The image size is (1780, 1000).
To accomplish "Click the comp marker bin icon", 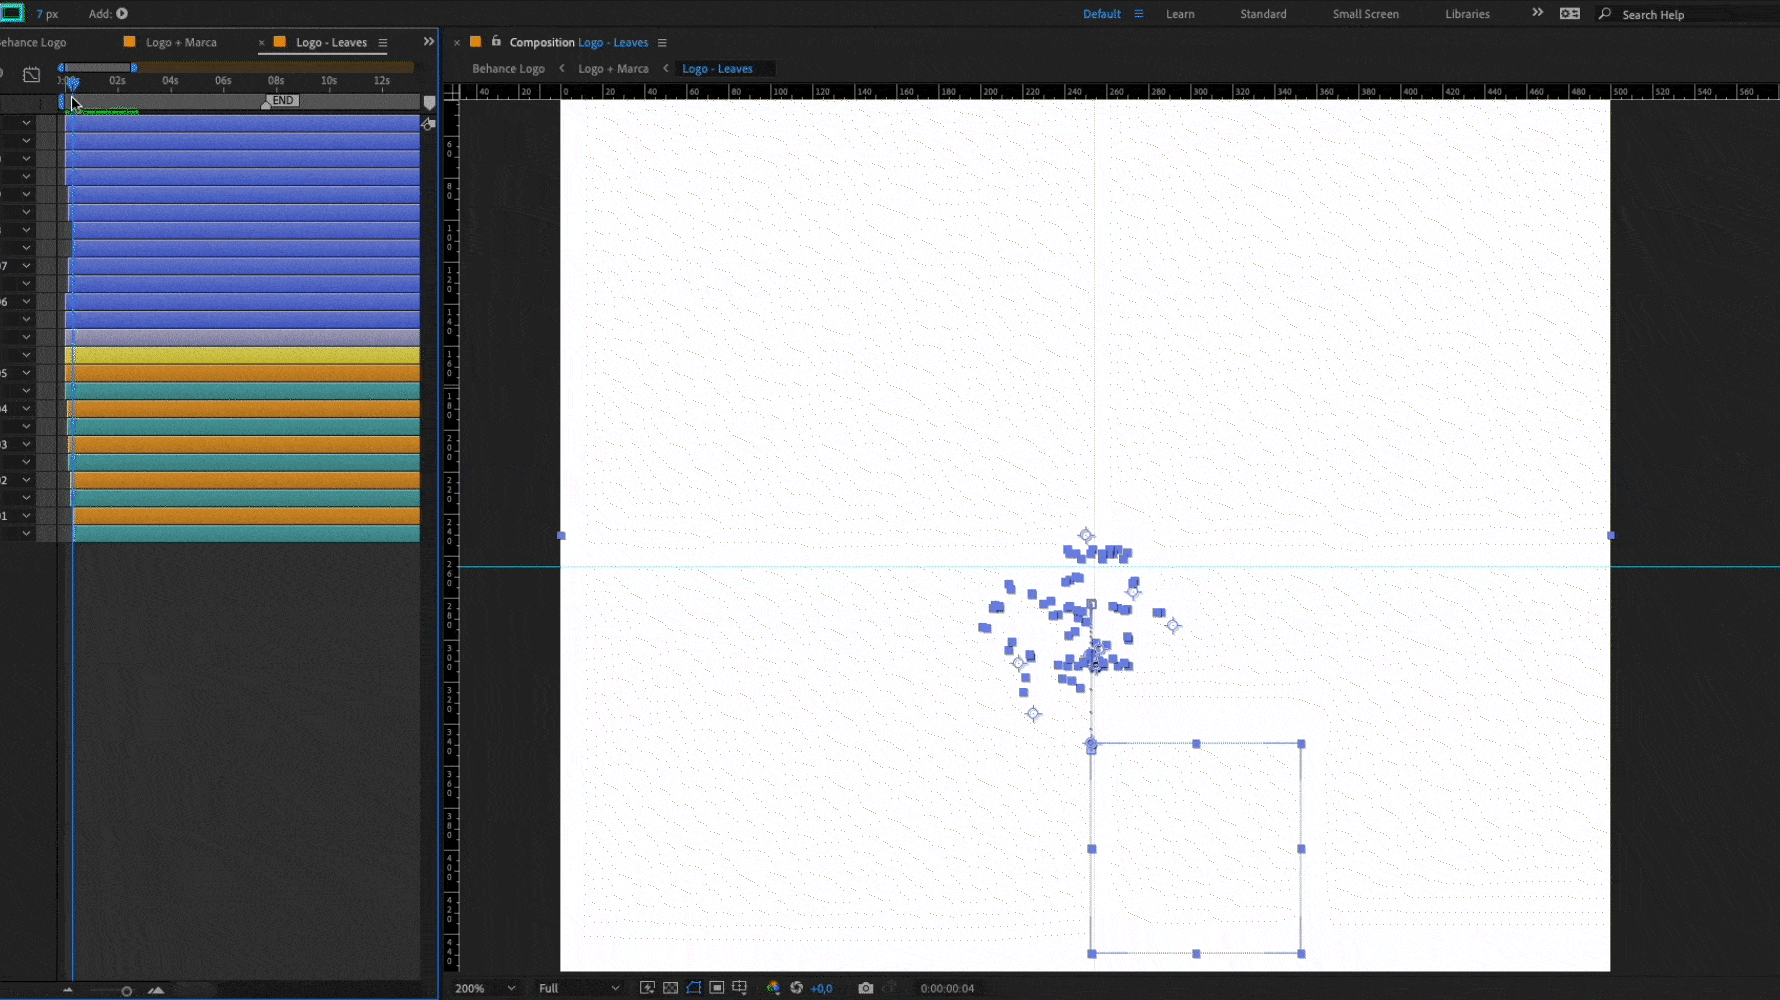I will click(x=429, y=102).
